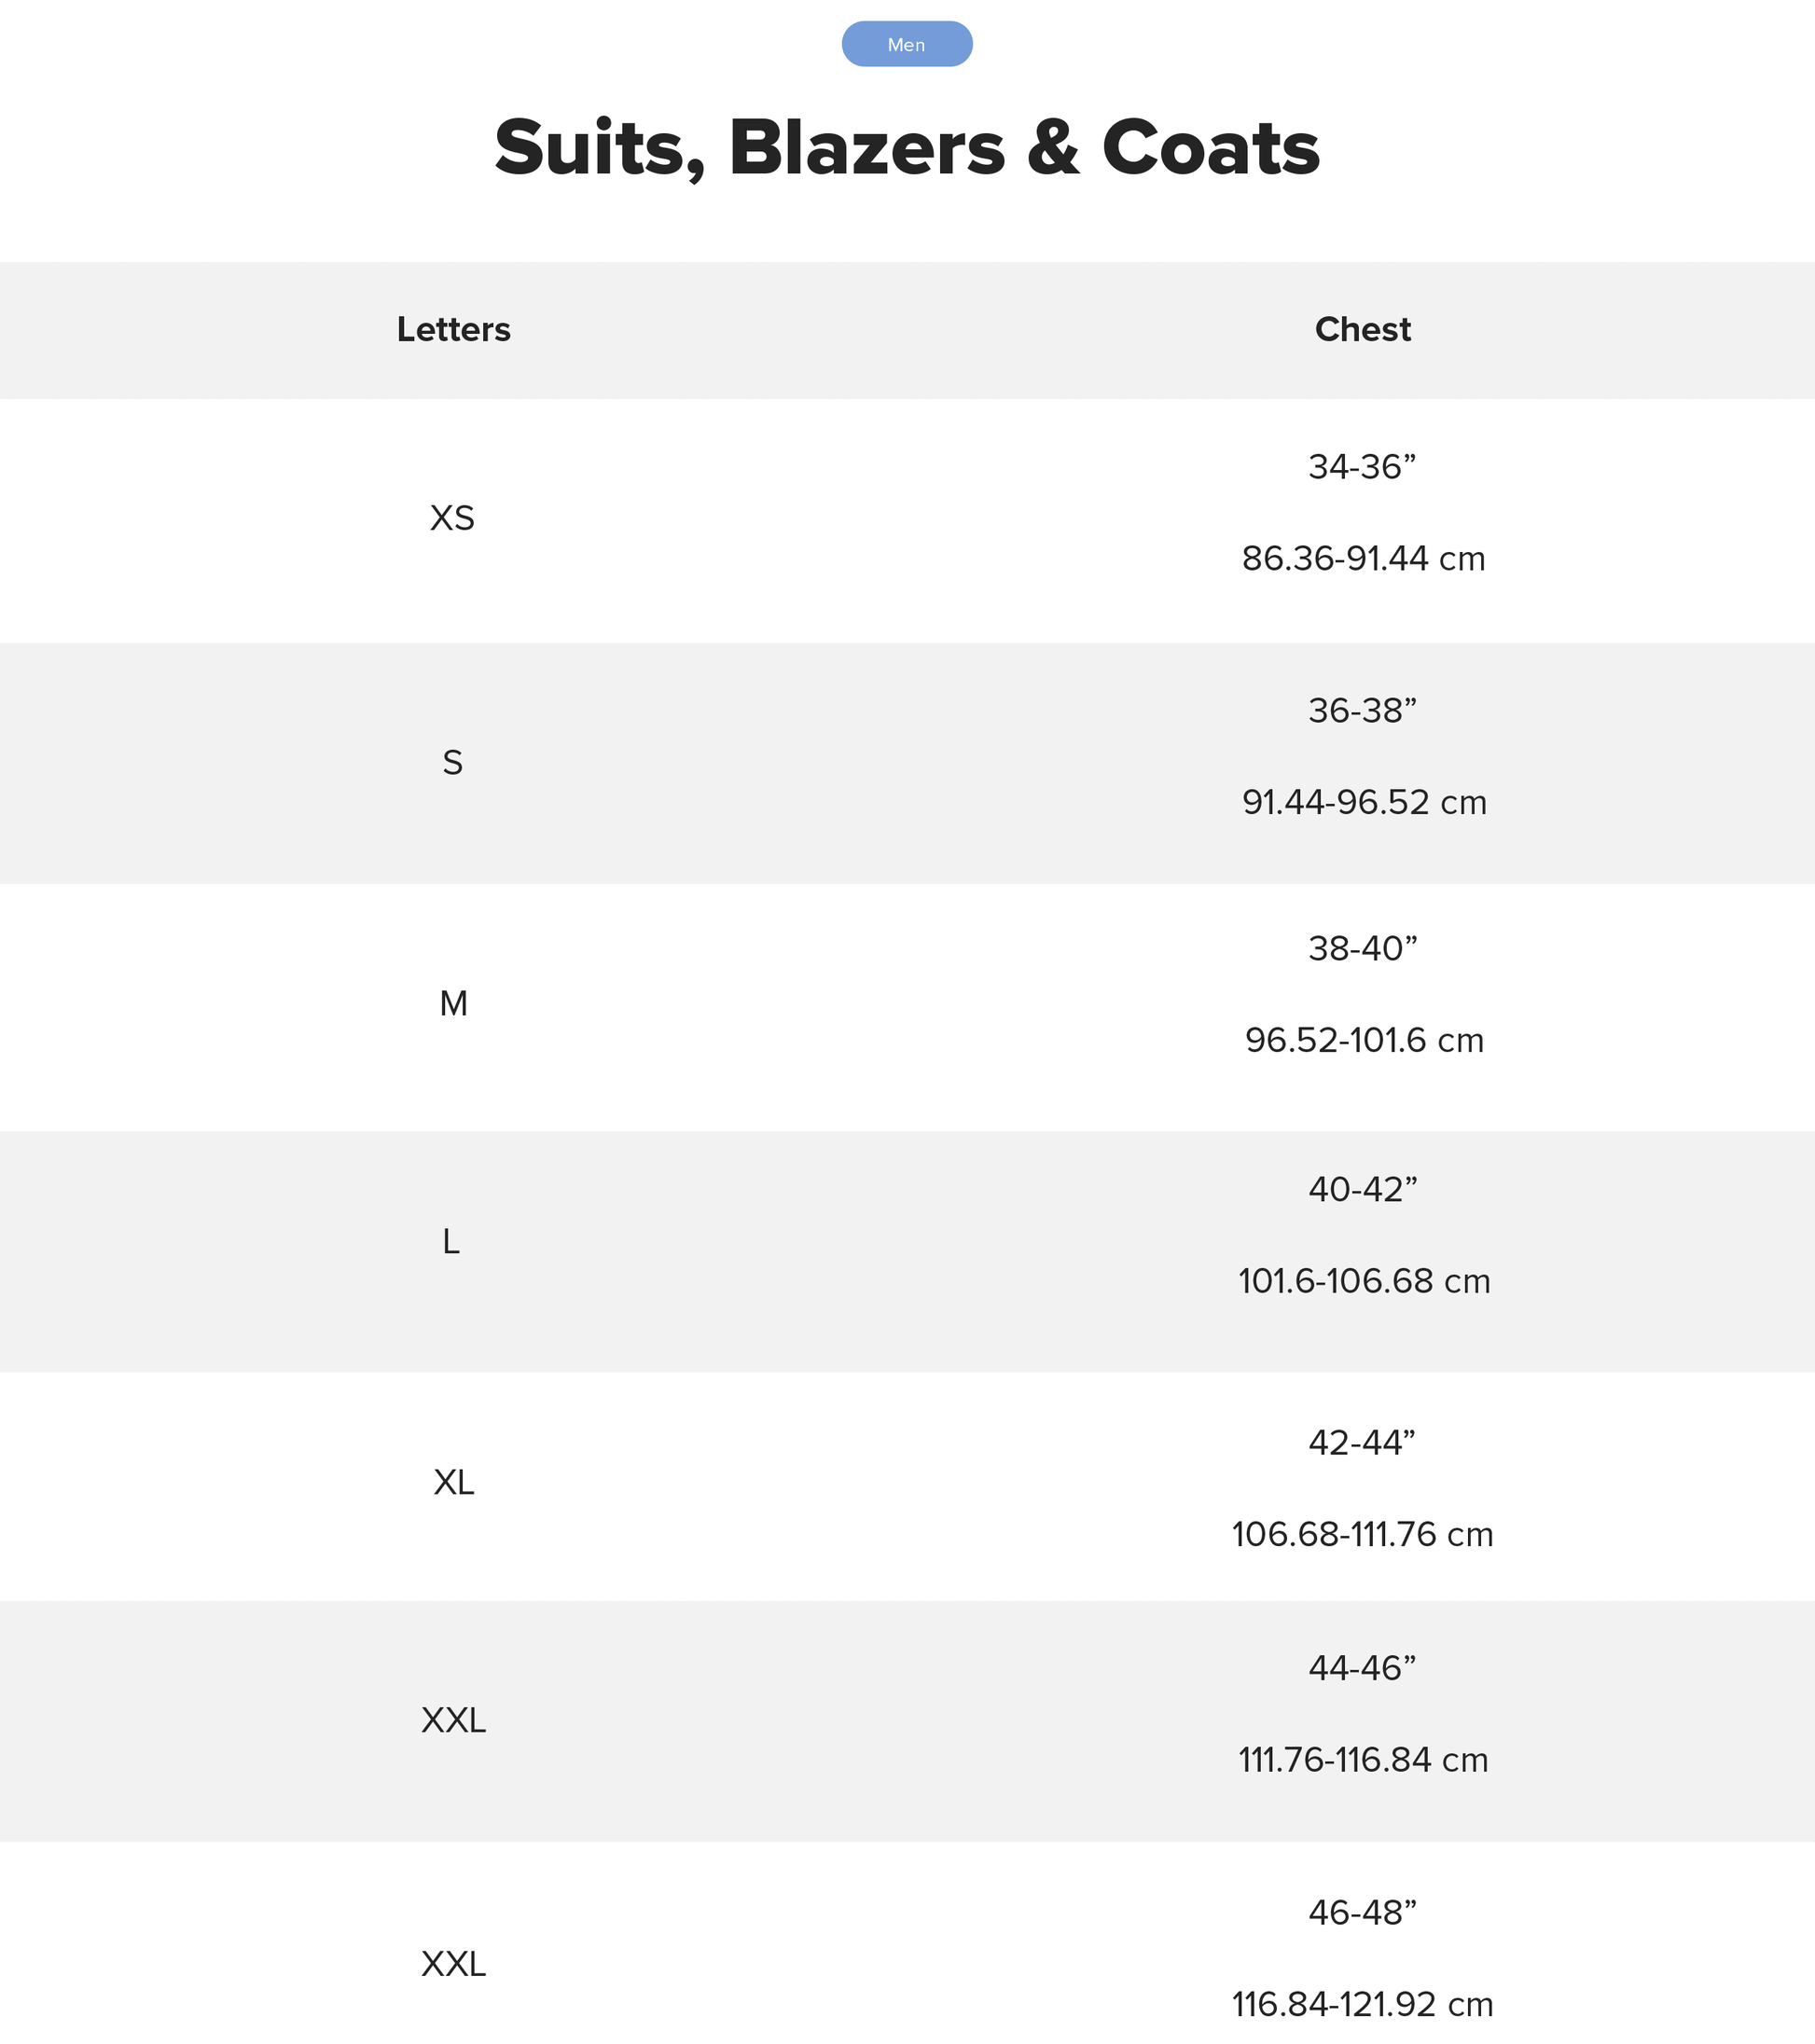The image size is (1815, 2044).
Task: Click the XS size label
Action: [x=452, y=518]
